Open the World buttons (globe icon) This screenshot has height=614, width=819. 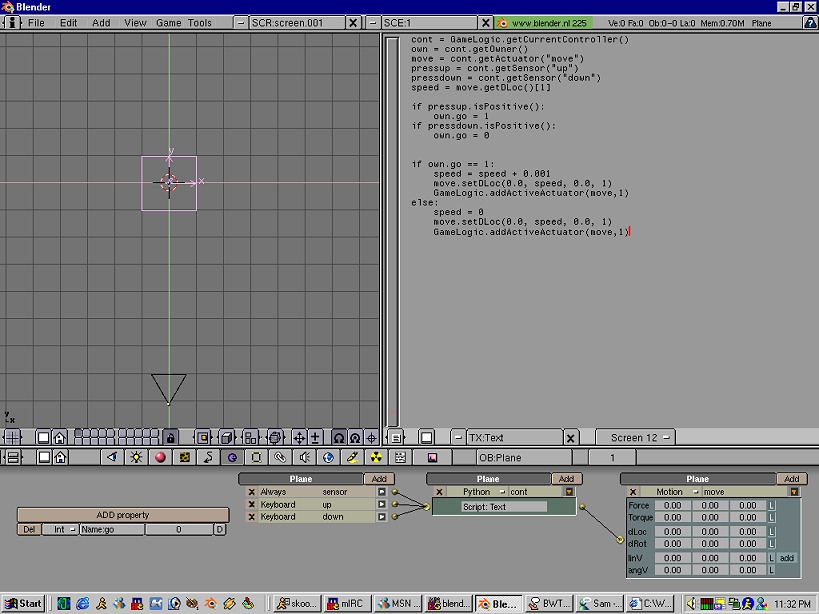(328, 458)
